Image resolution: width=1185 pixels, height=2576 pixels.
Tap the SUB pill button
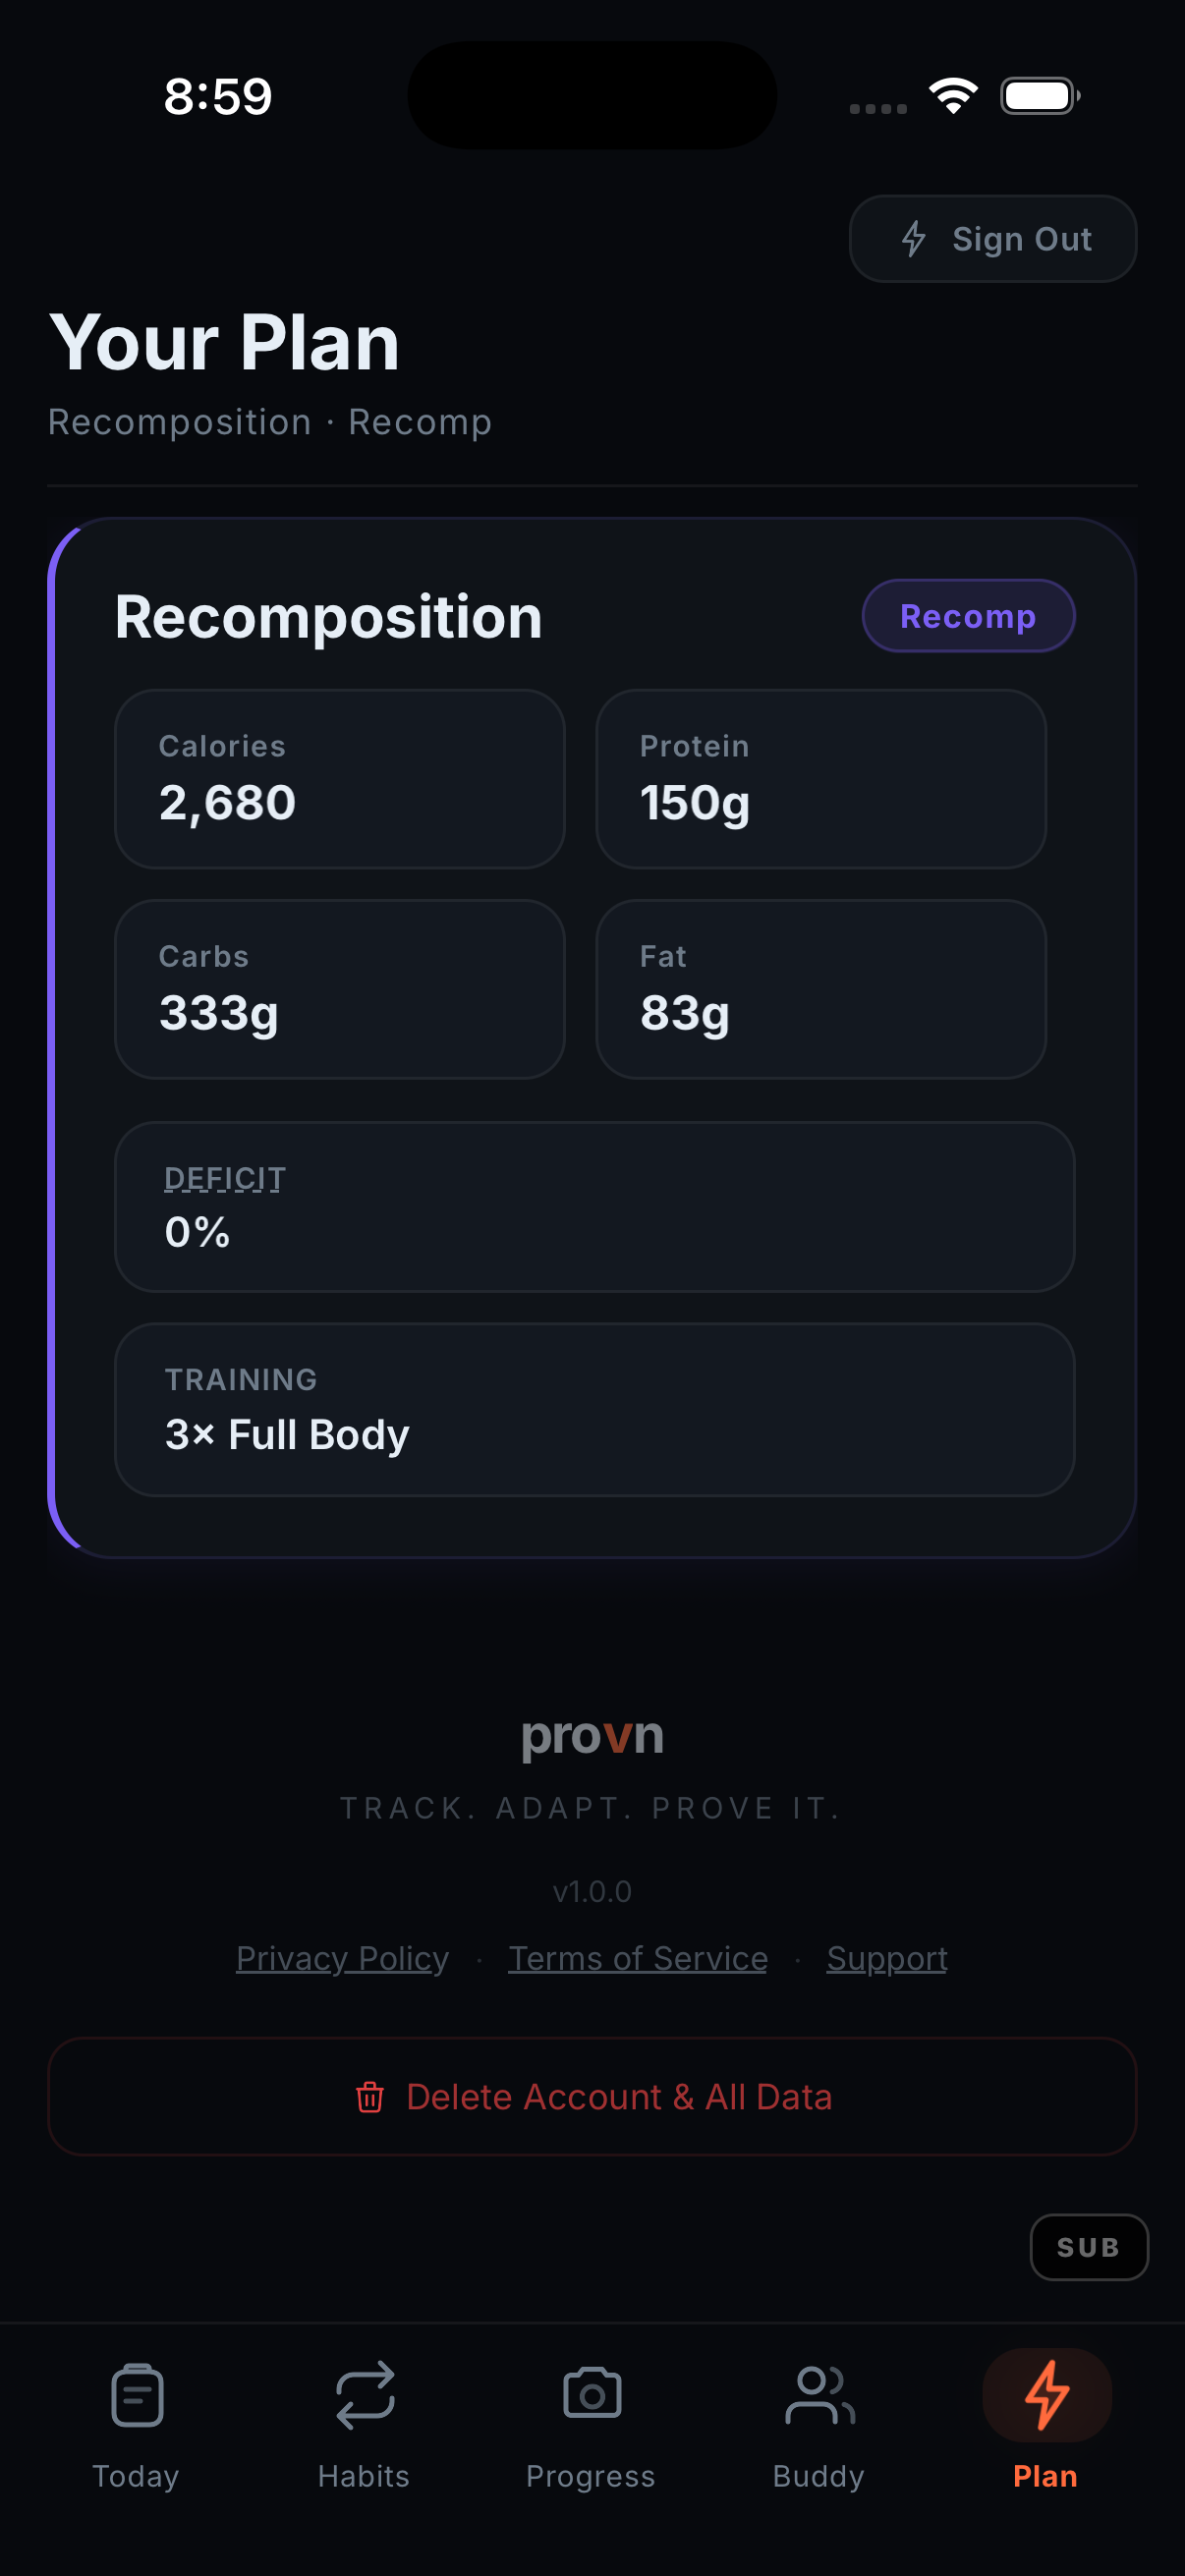1088,2247
